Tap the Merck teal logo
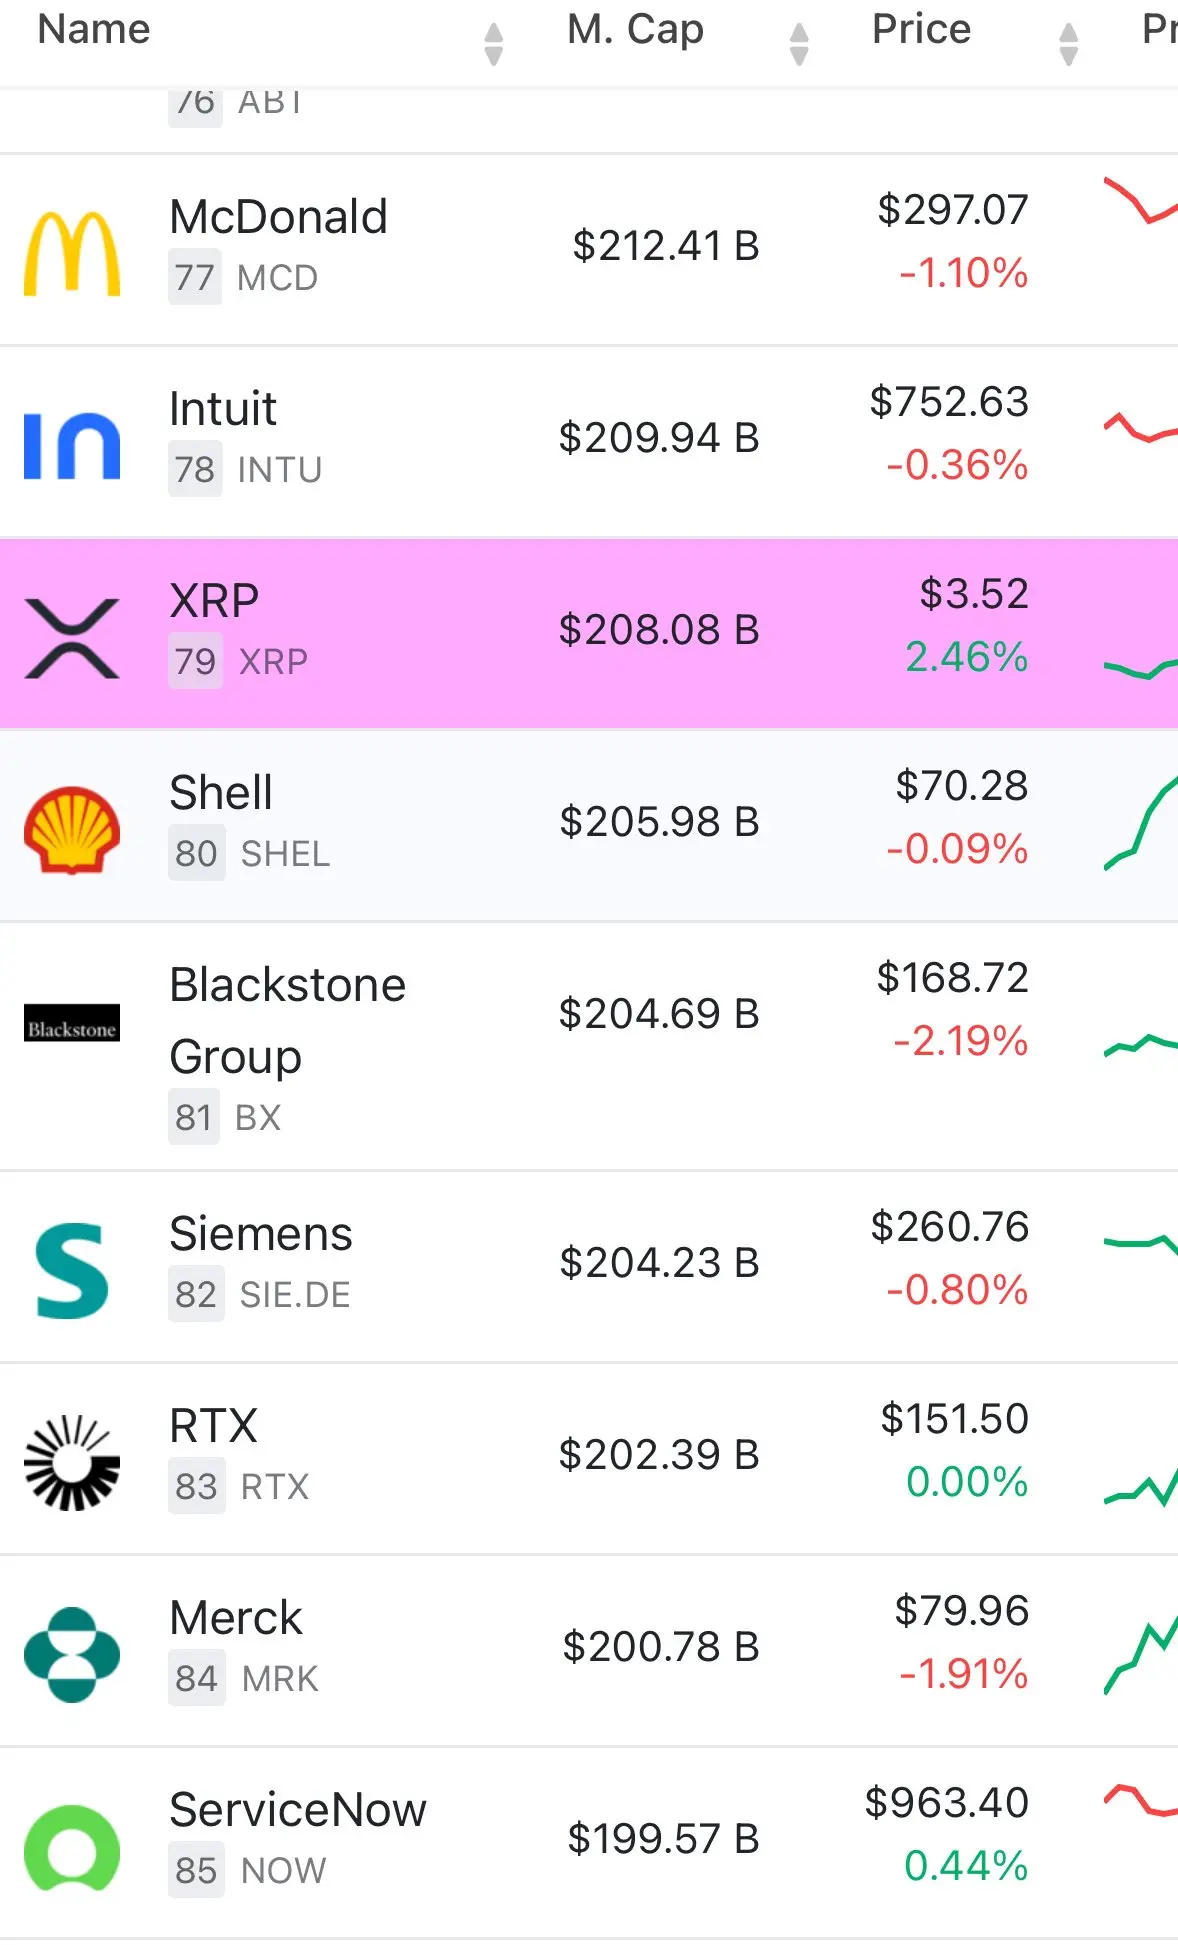The image size is (1178, 1945). tap(72, 1655)
